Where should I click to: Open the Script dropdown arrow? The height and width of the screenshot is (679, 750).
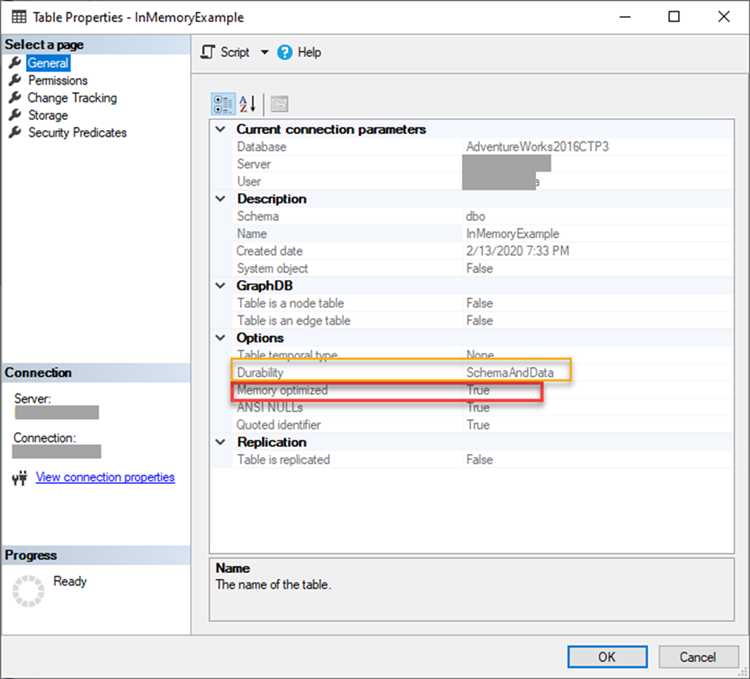(x=264, y=52)
